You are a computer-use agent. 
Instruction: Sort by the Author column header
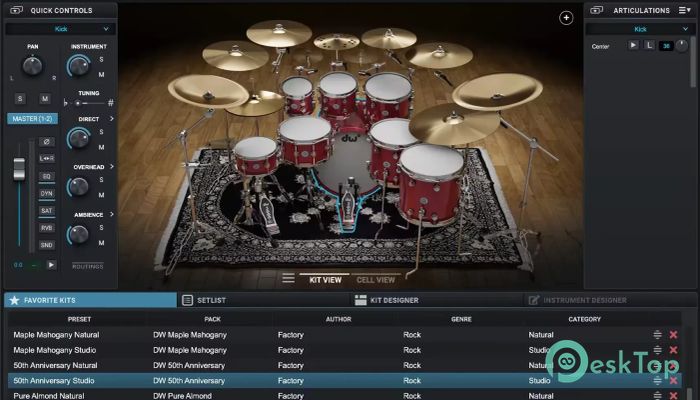[x=338, y=319]
